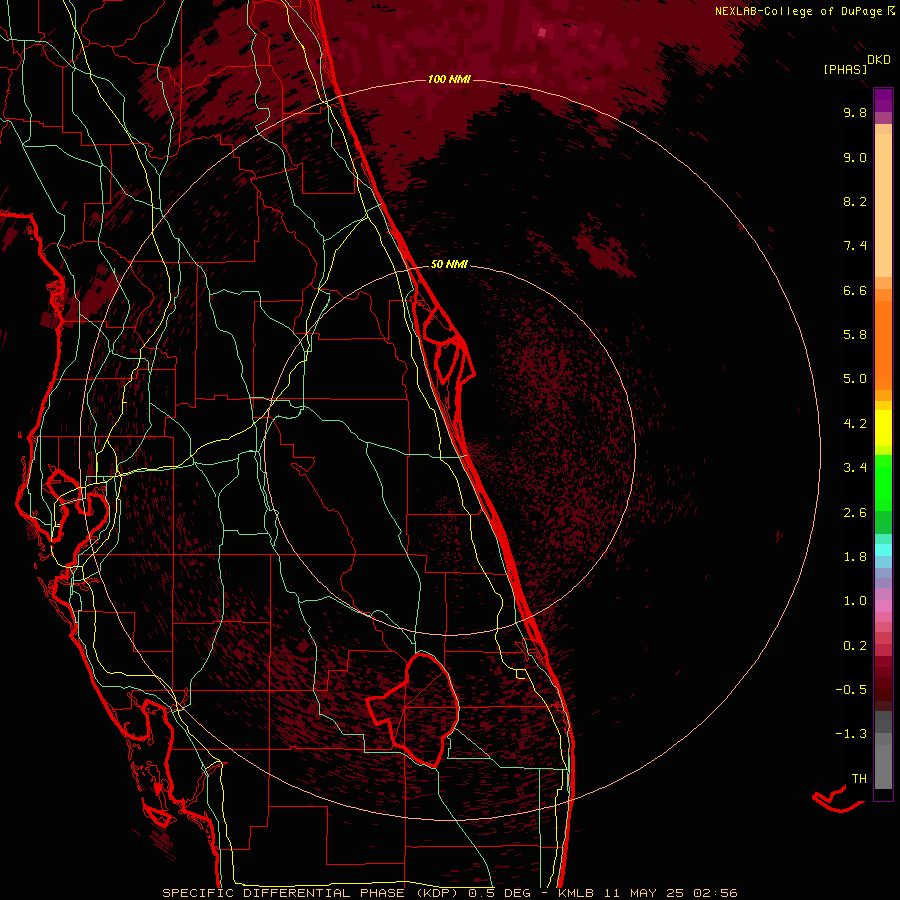Click the 9.0 scale value
The height and width of the screenshot is (900, 900).
pos(855,157)
